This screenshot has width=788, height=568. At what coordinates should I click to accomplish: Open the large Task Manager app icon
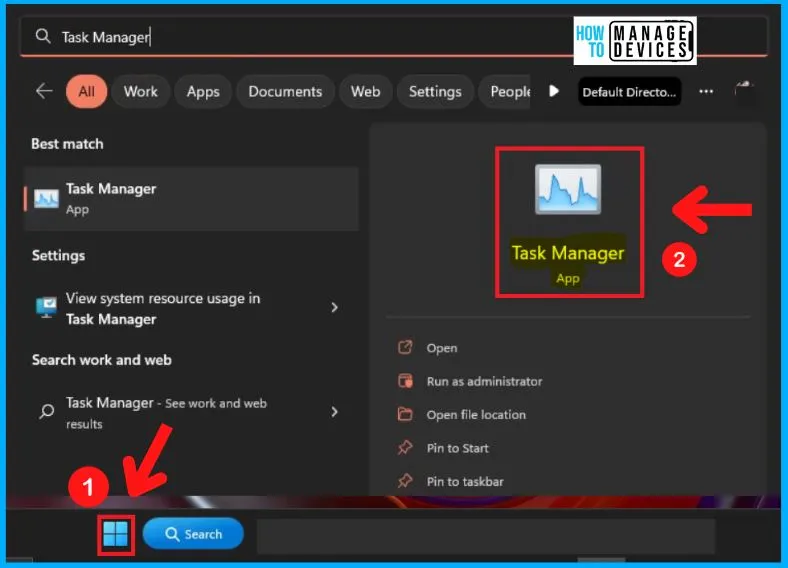(x=568, y=190)
